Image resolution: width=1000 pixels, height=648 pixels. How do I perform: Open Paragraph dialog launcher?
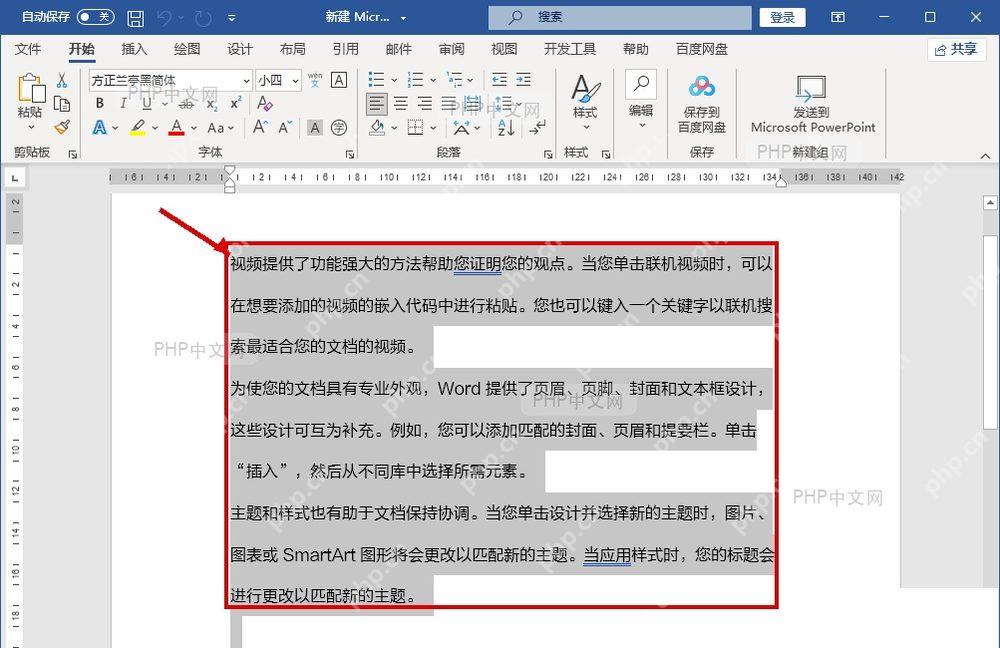pos(548,154)
